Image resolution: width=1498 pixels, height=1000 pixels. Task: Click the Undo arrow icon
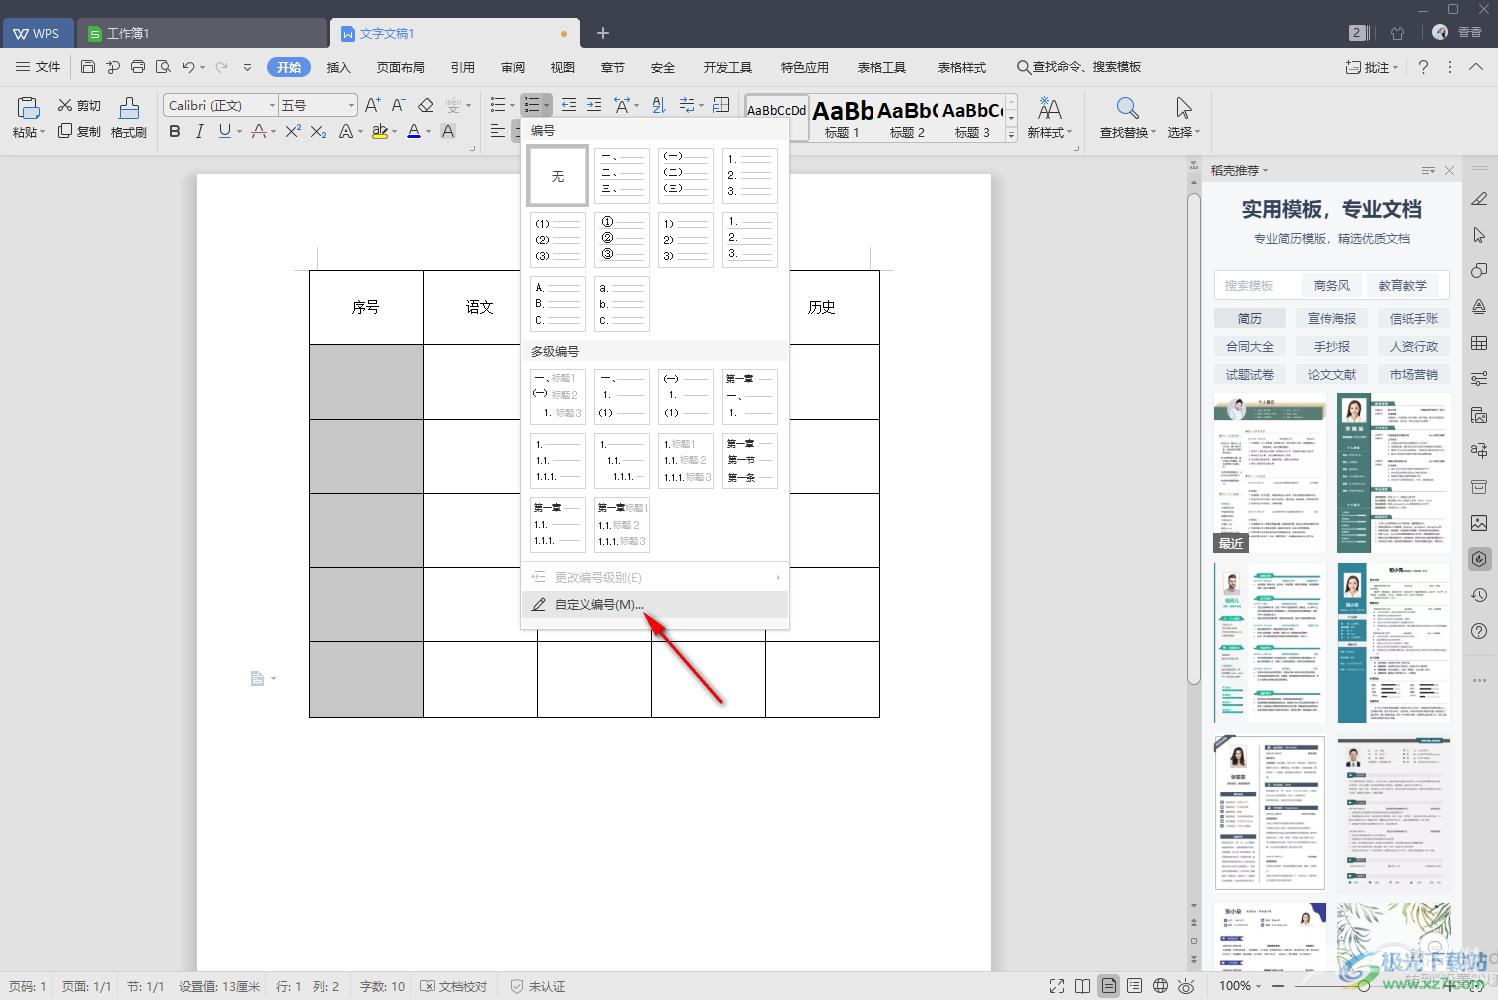click(x=188, y=67)
